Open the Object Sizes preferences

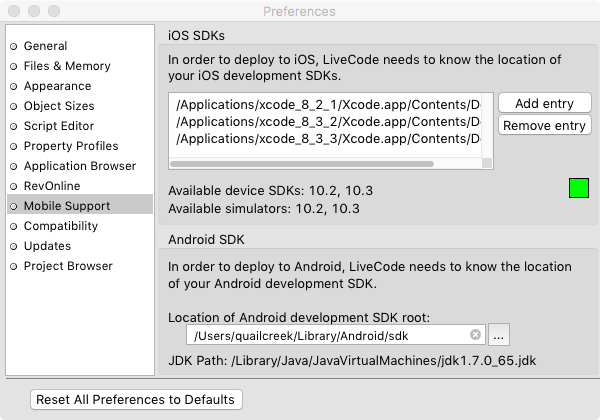[59, 106]
